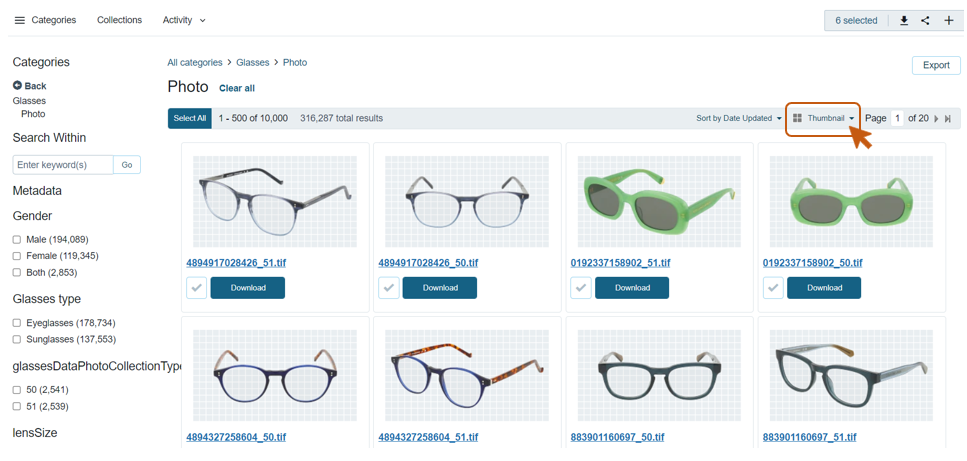Expand Sort by Date Updated dropdown
Screen dimensions: 967x461
point(739,118)
